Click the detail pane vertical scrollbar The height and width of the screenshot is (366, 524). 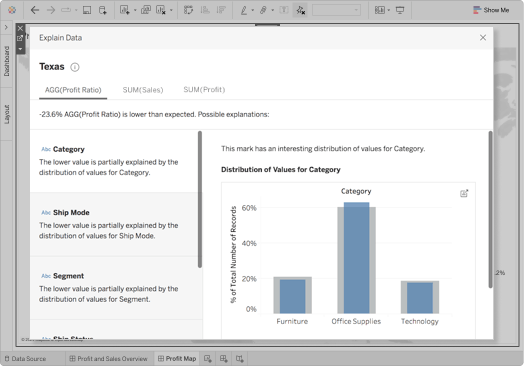pos(491,209)
